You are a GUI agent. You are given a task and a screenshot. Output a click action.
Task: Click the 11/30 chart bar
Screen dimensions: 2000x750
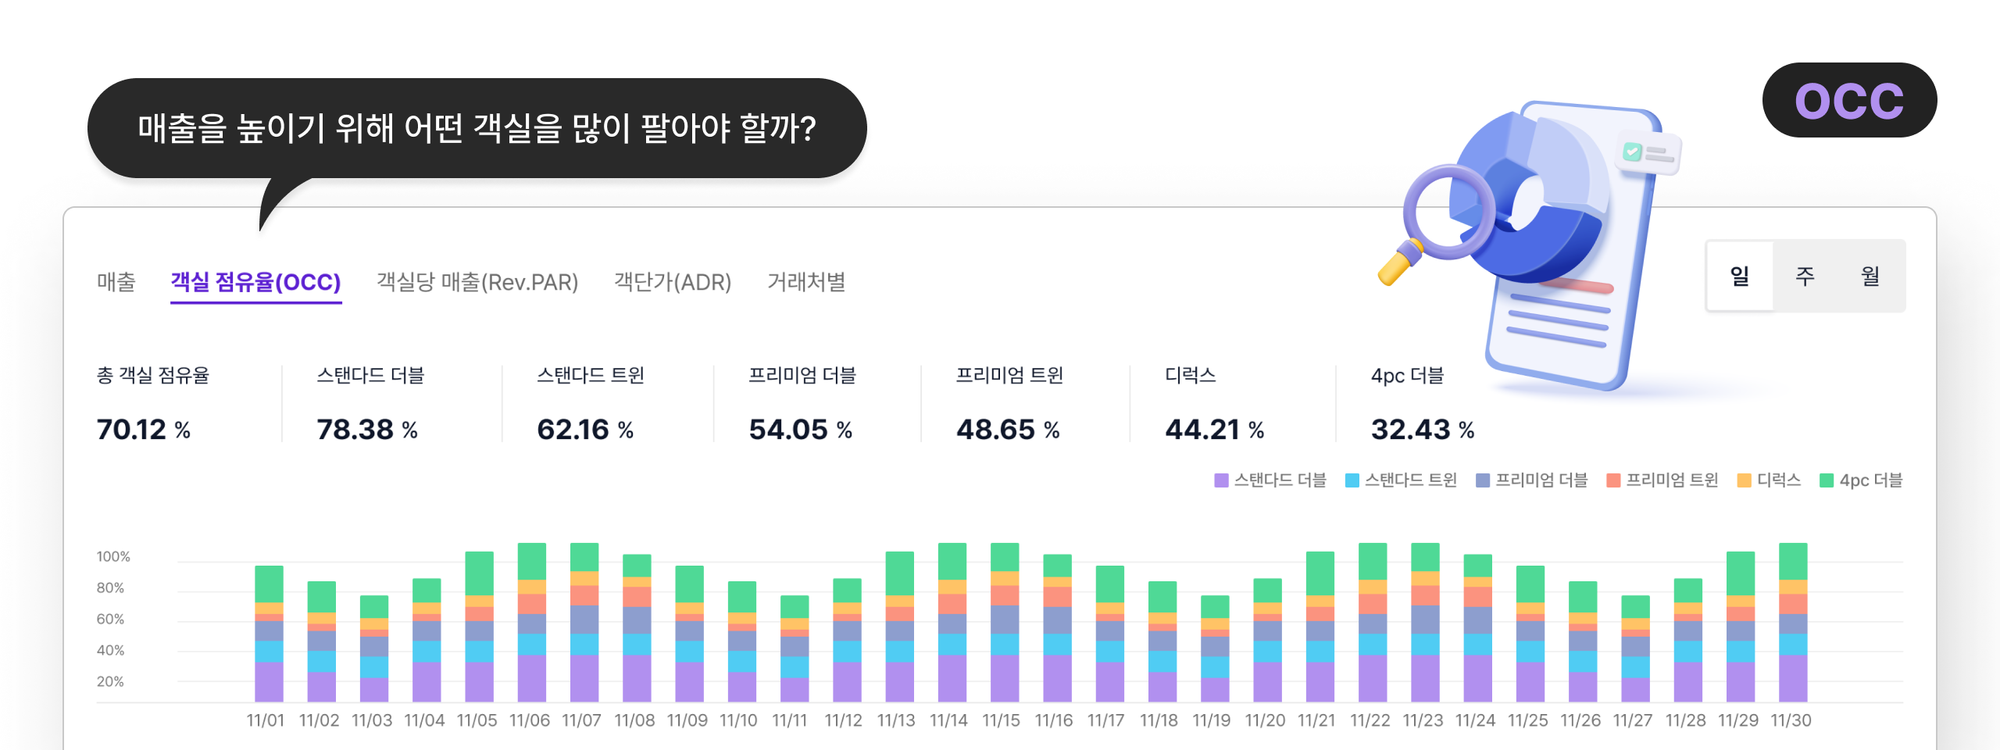(1793, 622)
